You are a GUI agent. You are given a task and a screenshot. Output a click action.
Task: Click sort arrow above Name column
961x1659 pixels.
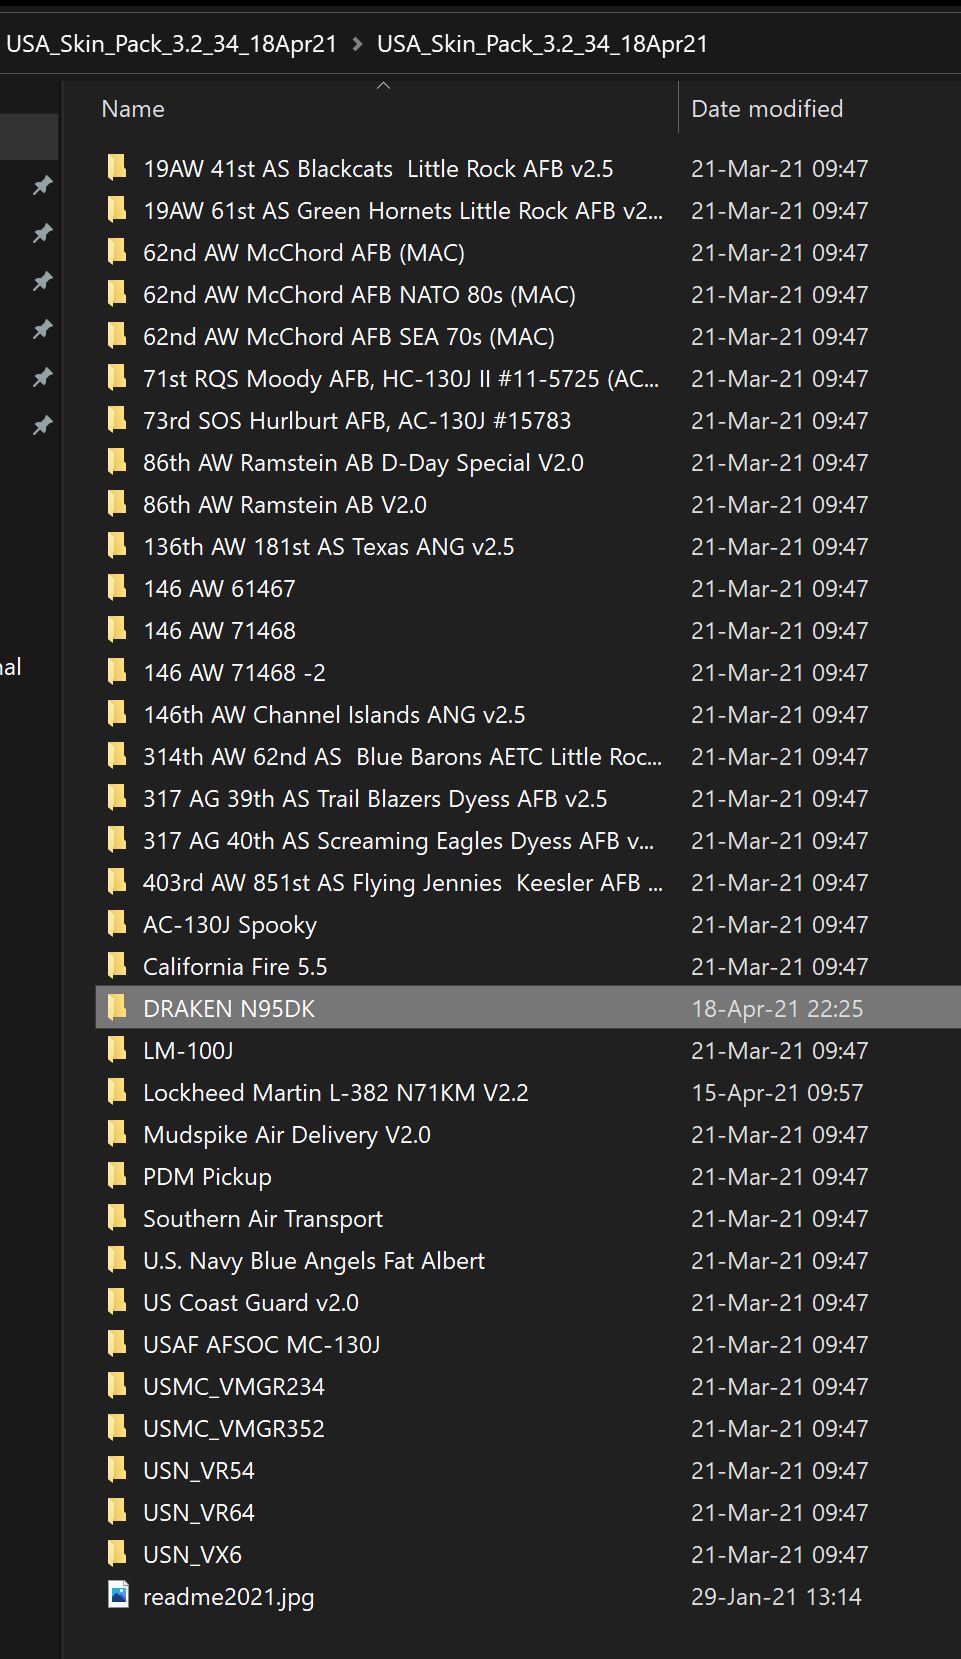click(x=383, y=86)
